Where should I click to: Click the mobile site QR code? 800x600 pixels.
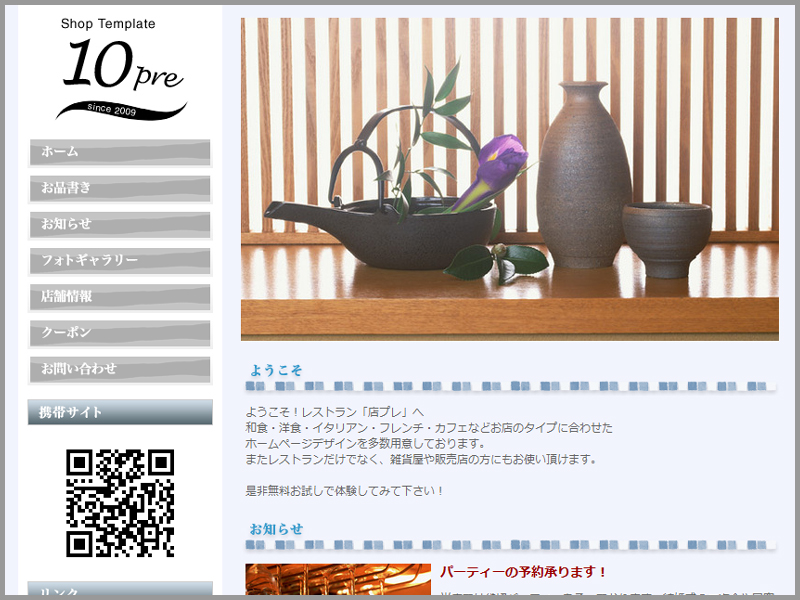point(120,503)
